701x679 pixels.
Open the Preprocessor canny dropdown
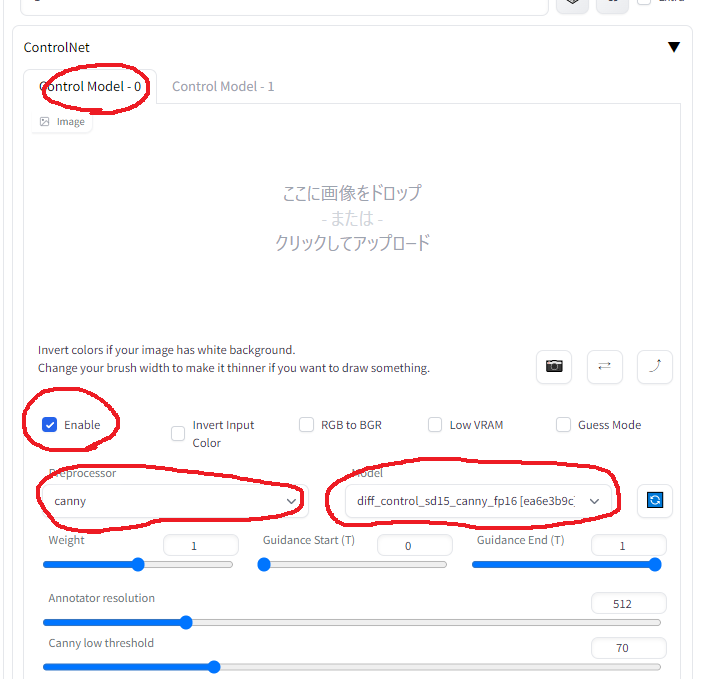click(175, 501)
